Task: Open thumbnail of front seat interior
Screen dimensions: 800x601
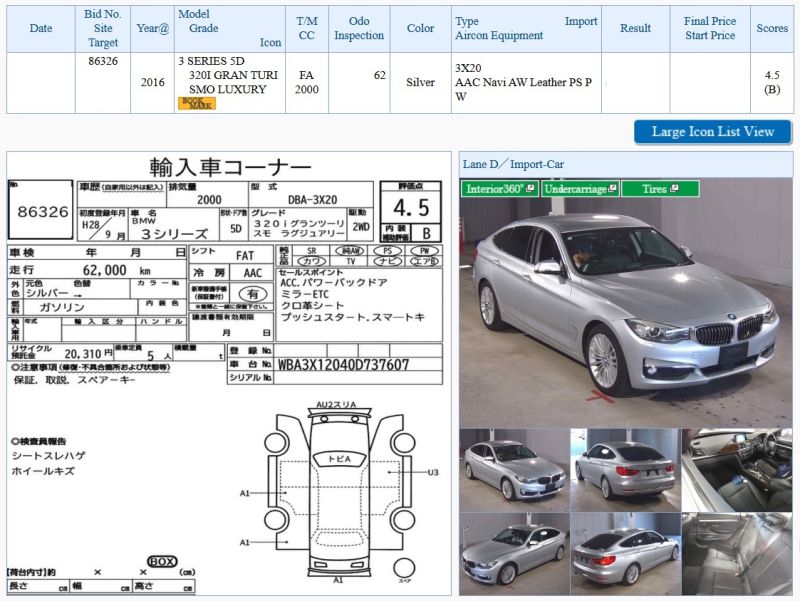Action: pos(737,470)
